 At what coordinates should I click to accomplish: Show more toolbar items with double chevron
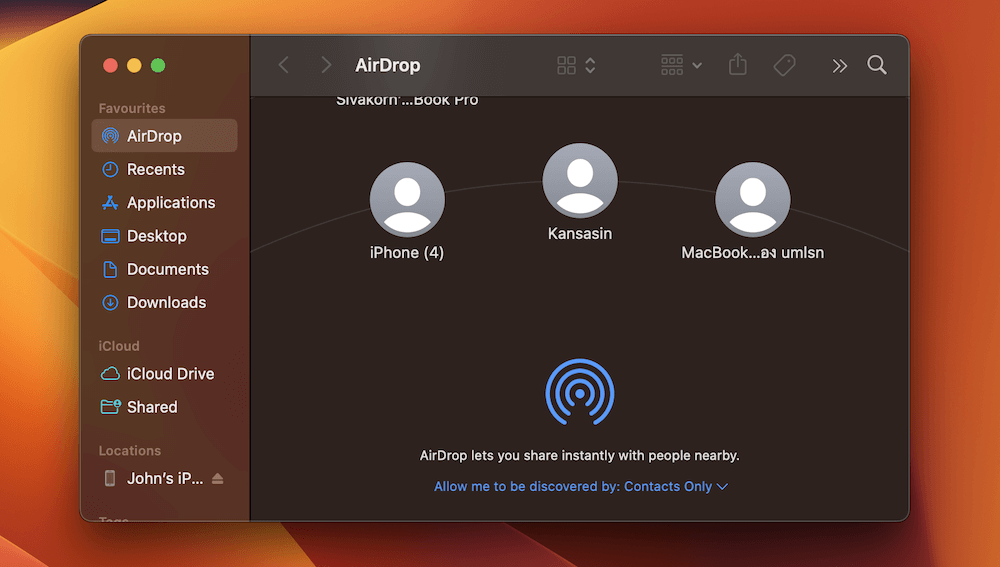[x=839, y=66]
